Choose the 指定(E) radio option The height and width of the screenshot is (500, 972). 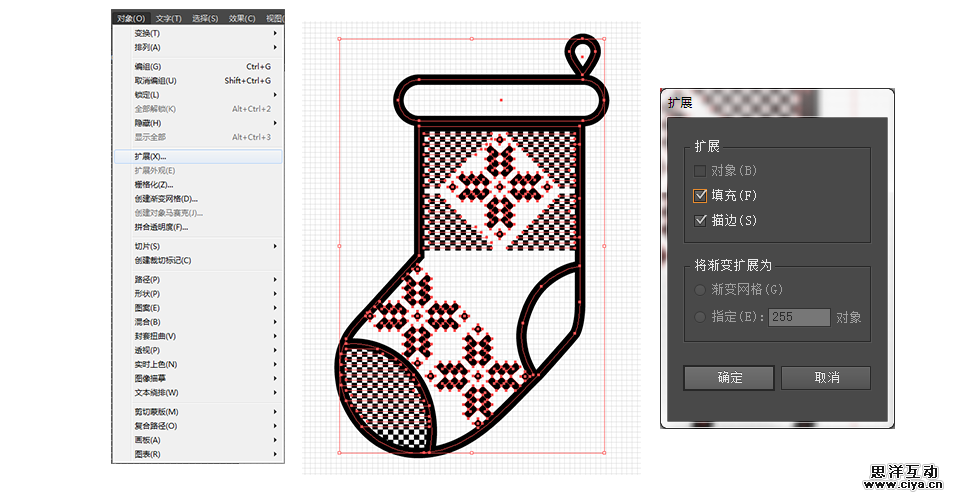click(x=701, y=317)
